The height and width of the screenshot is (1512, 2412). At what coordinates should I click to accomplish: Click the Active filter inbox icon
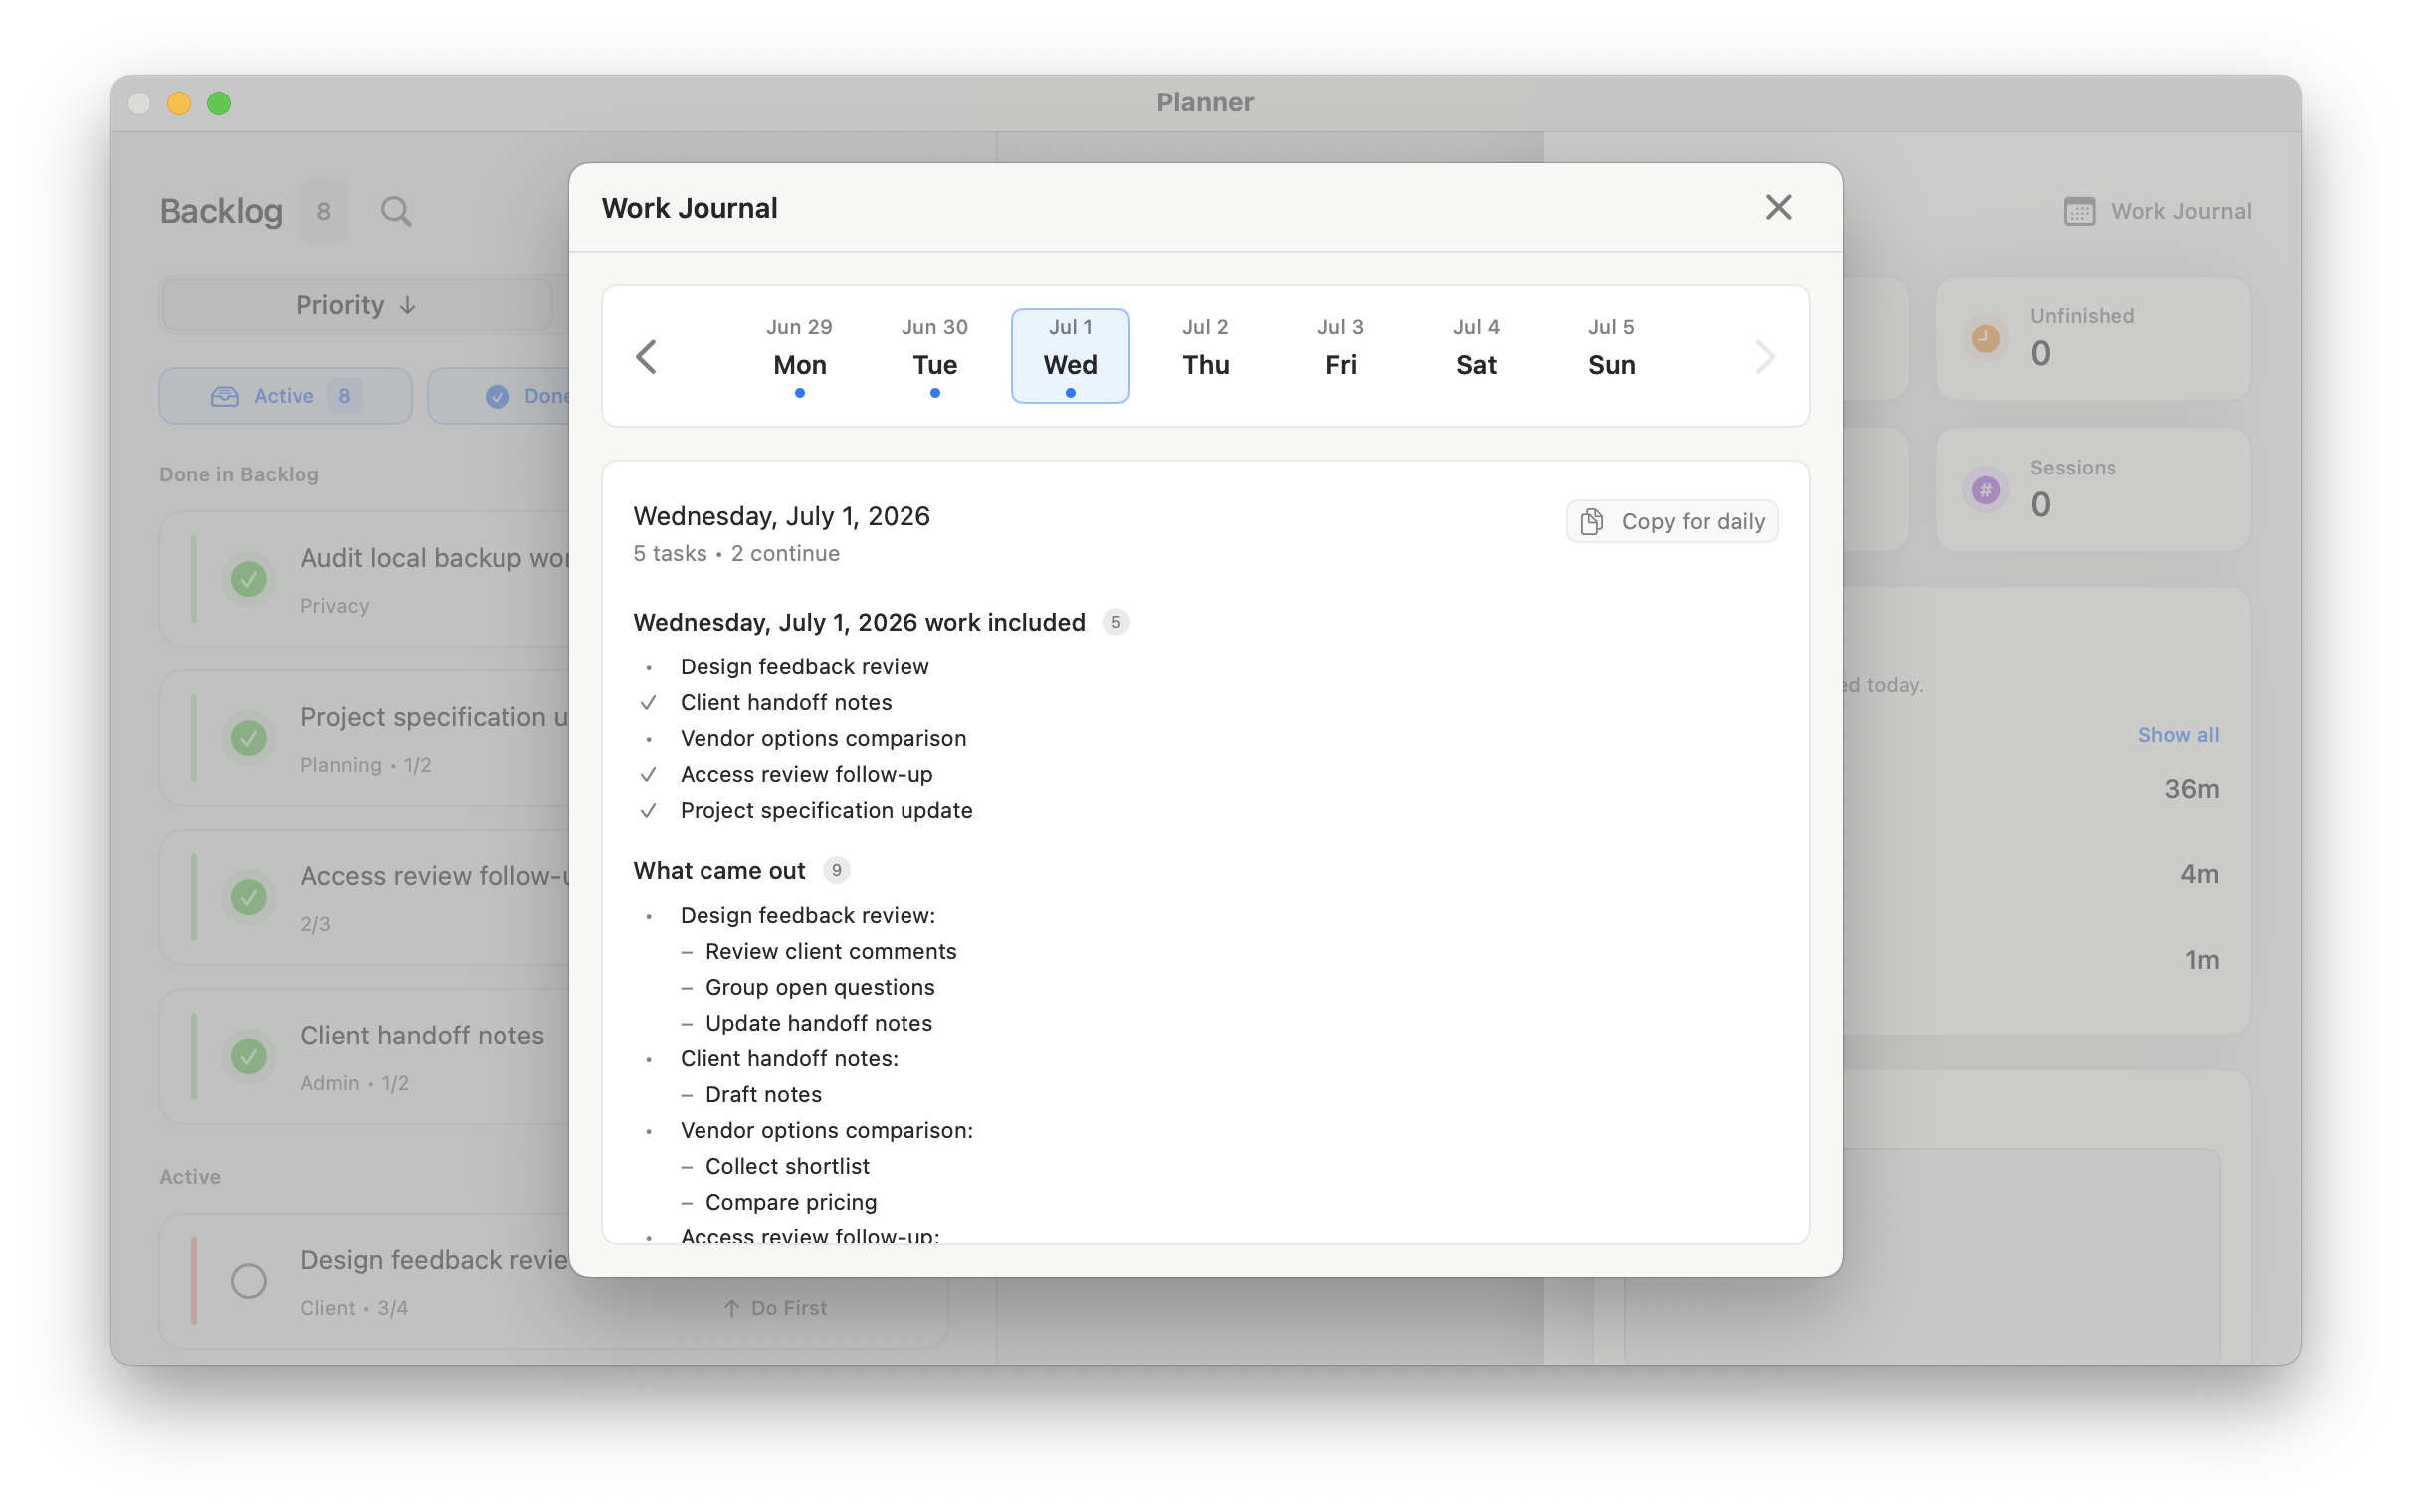225,396
